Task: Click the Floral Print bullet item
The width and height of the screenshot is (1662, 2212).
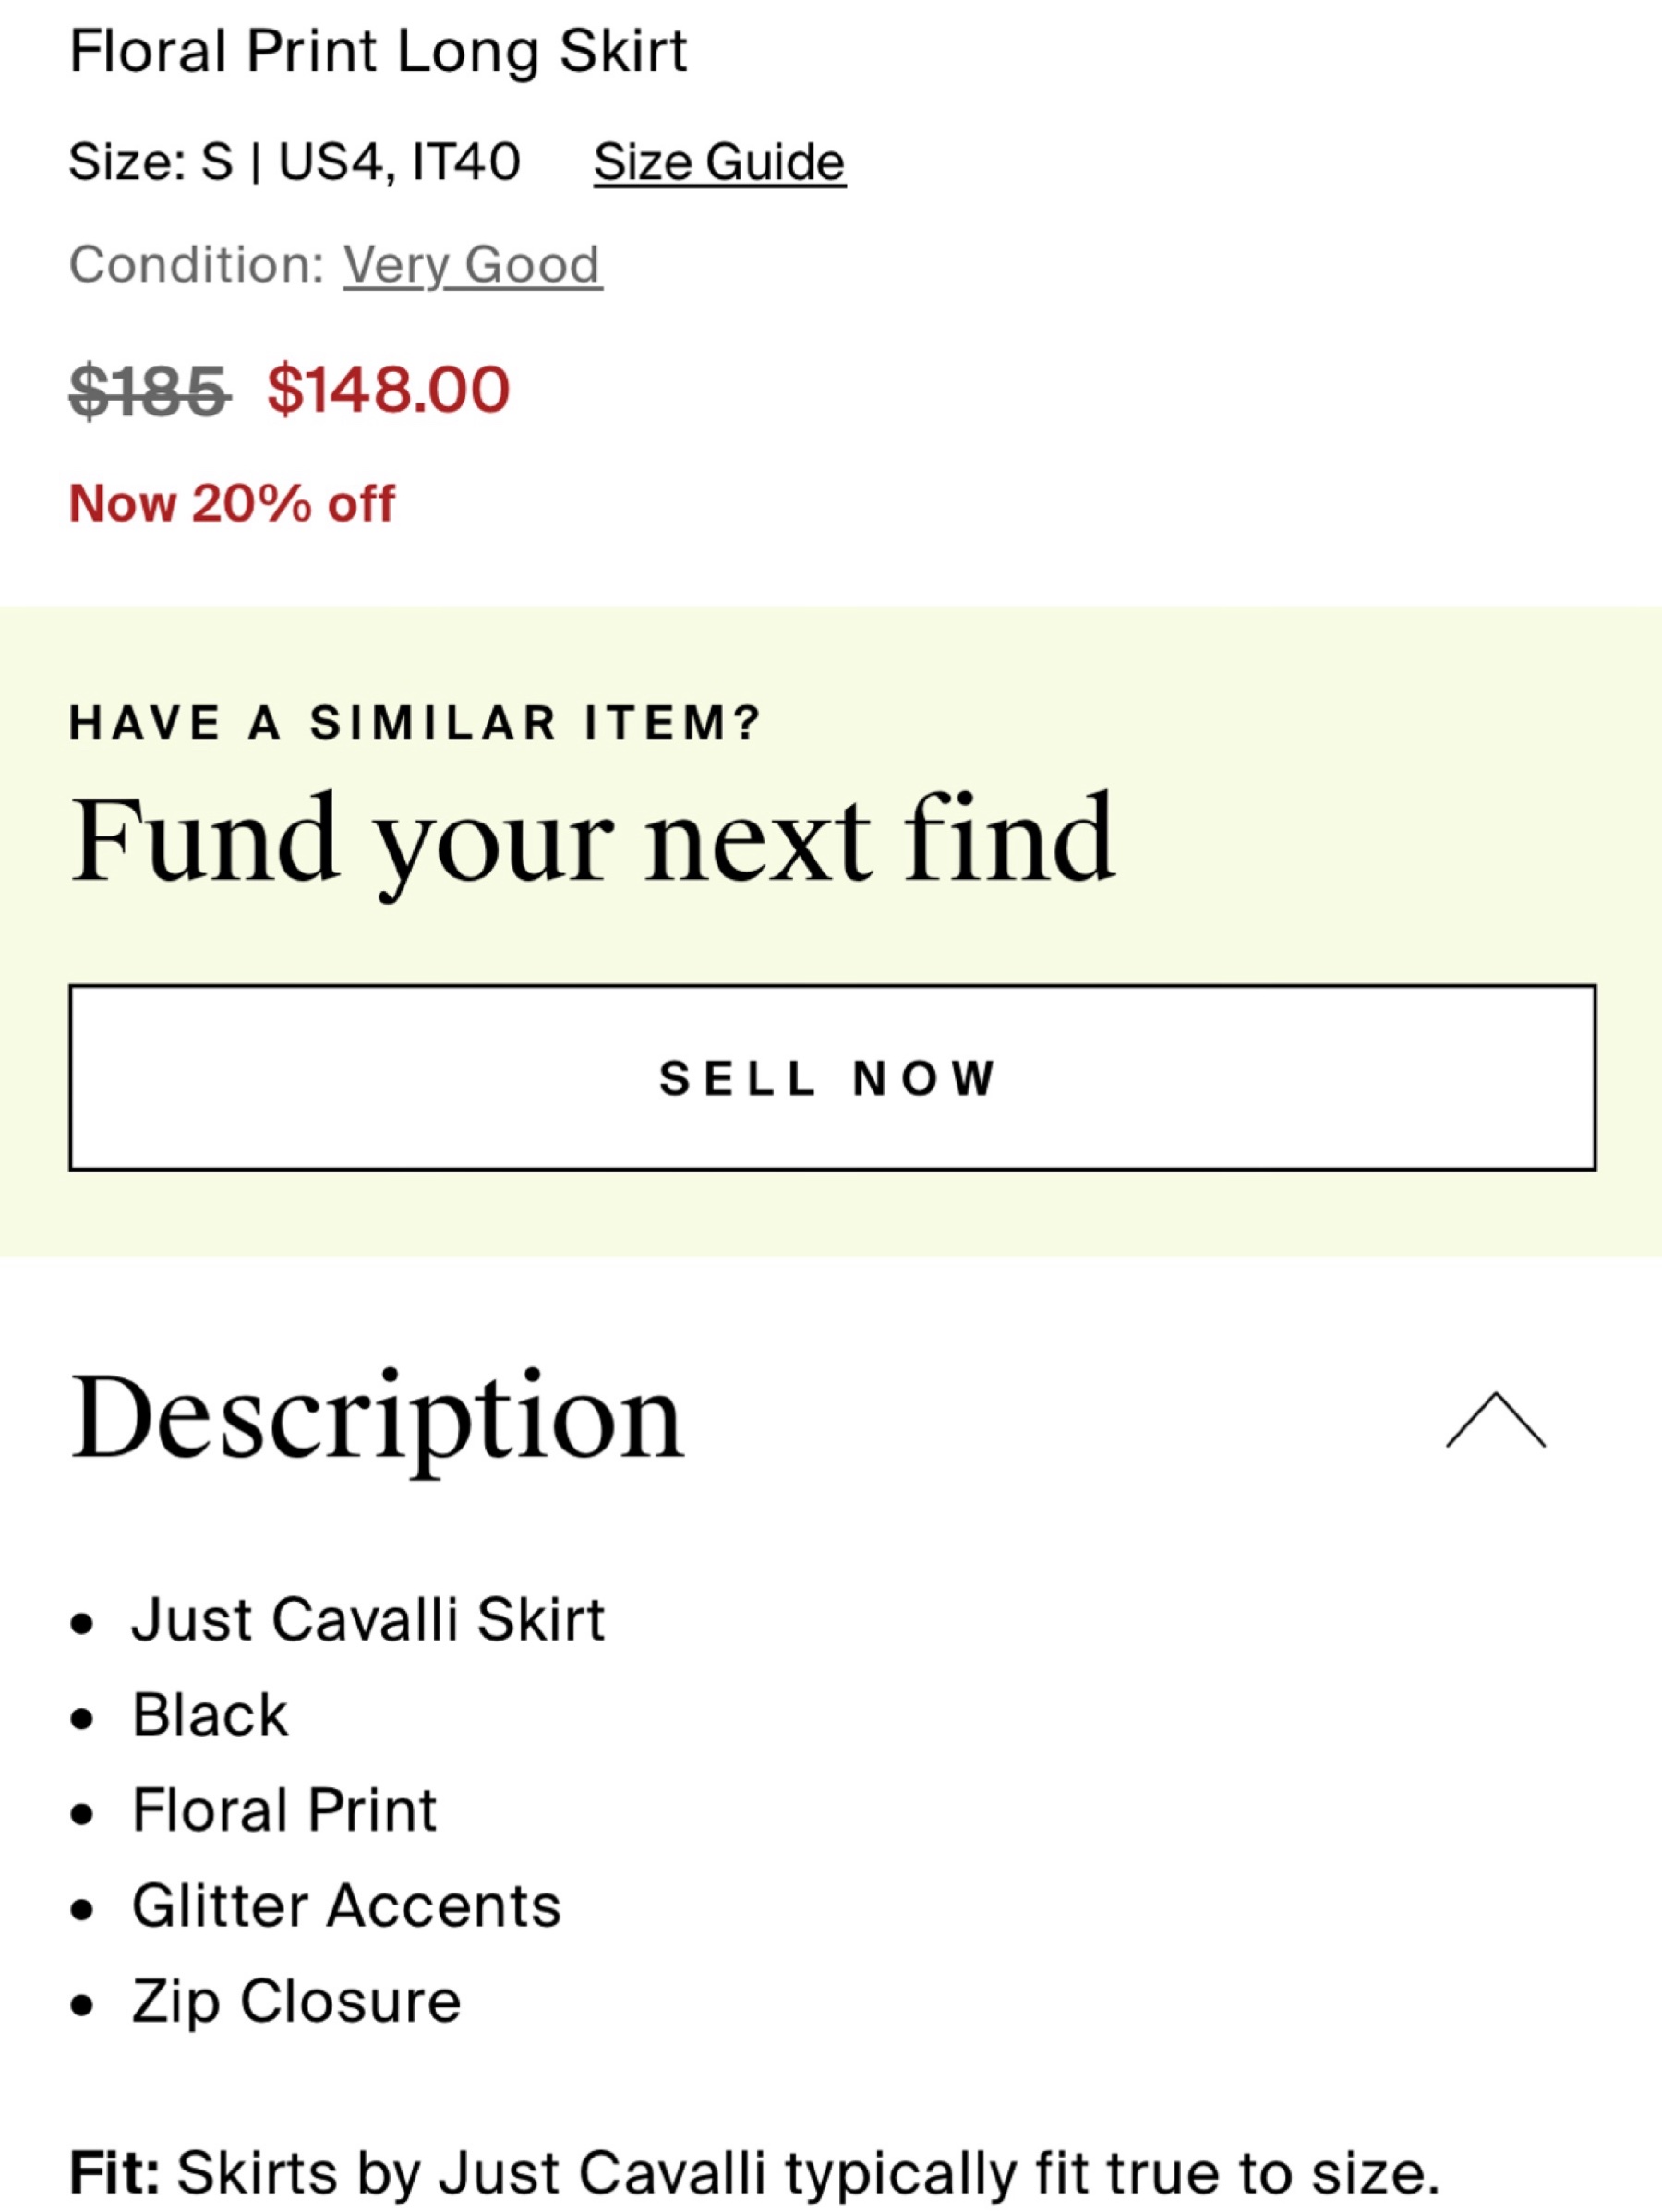Action: pos(284,1810)
